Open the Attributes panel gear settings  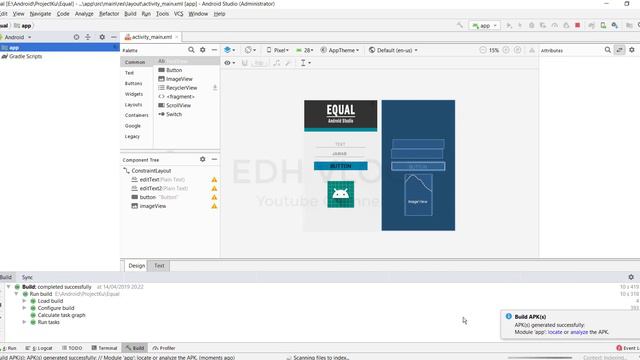(x=632, y=50)
